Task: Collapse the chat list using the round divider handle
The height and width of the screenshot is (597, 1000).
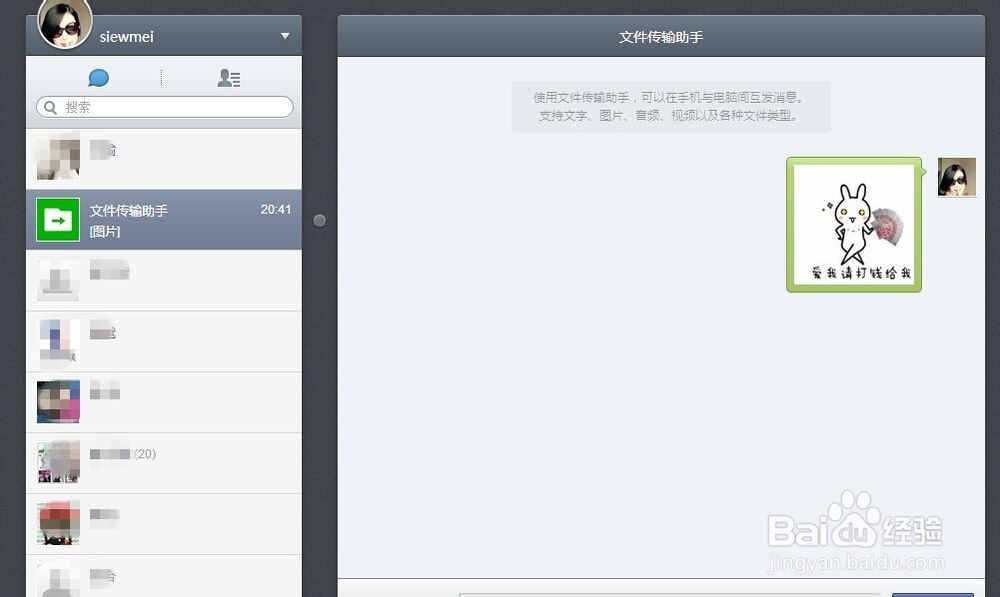Action: (319, 219)
